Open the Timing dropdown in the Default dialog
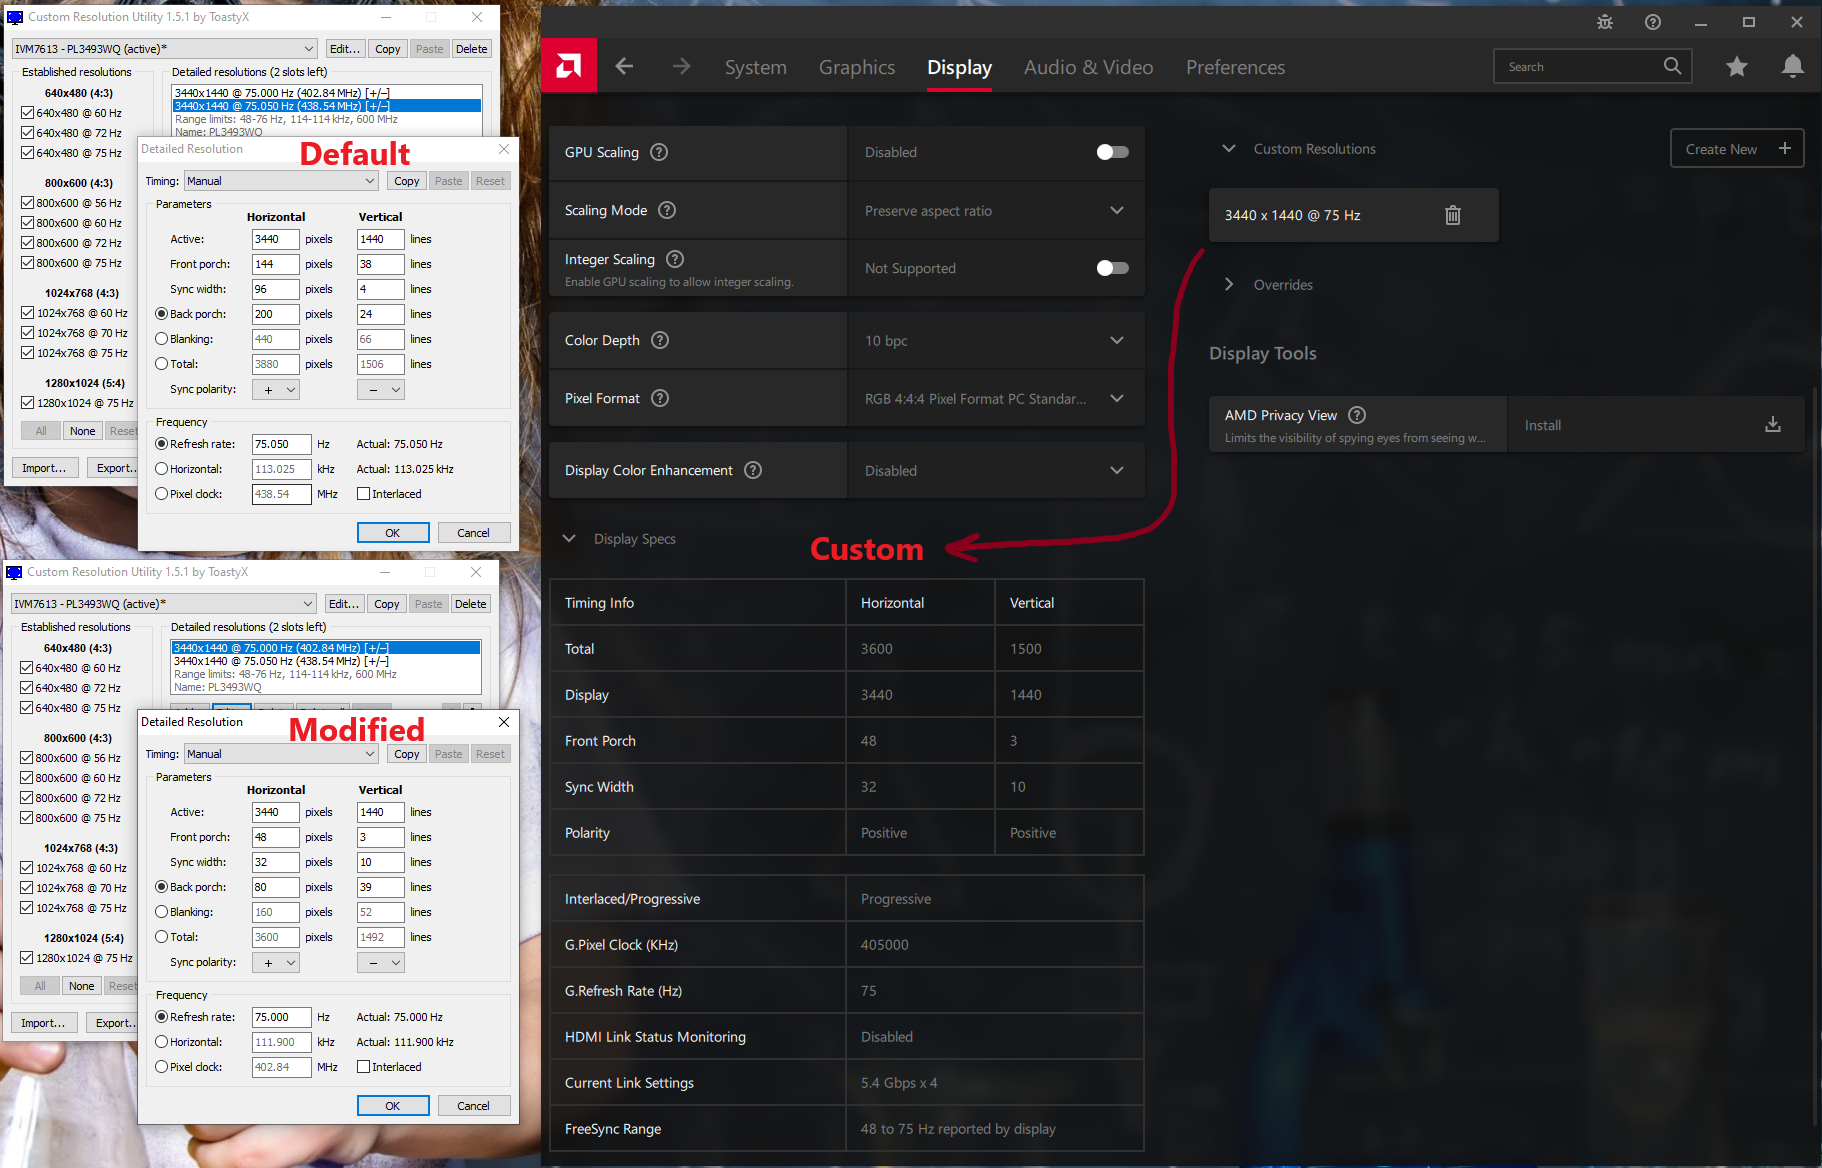Image resolution: width=1822 pixels, height=1168 pixels. point(281,181)
